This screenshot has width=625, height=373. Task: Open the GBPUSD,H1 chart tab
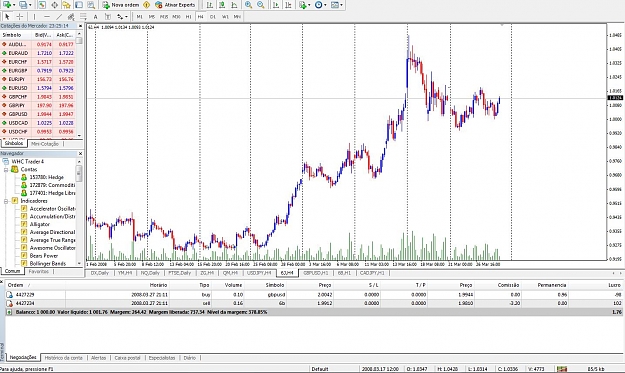point(316,273)
